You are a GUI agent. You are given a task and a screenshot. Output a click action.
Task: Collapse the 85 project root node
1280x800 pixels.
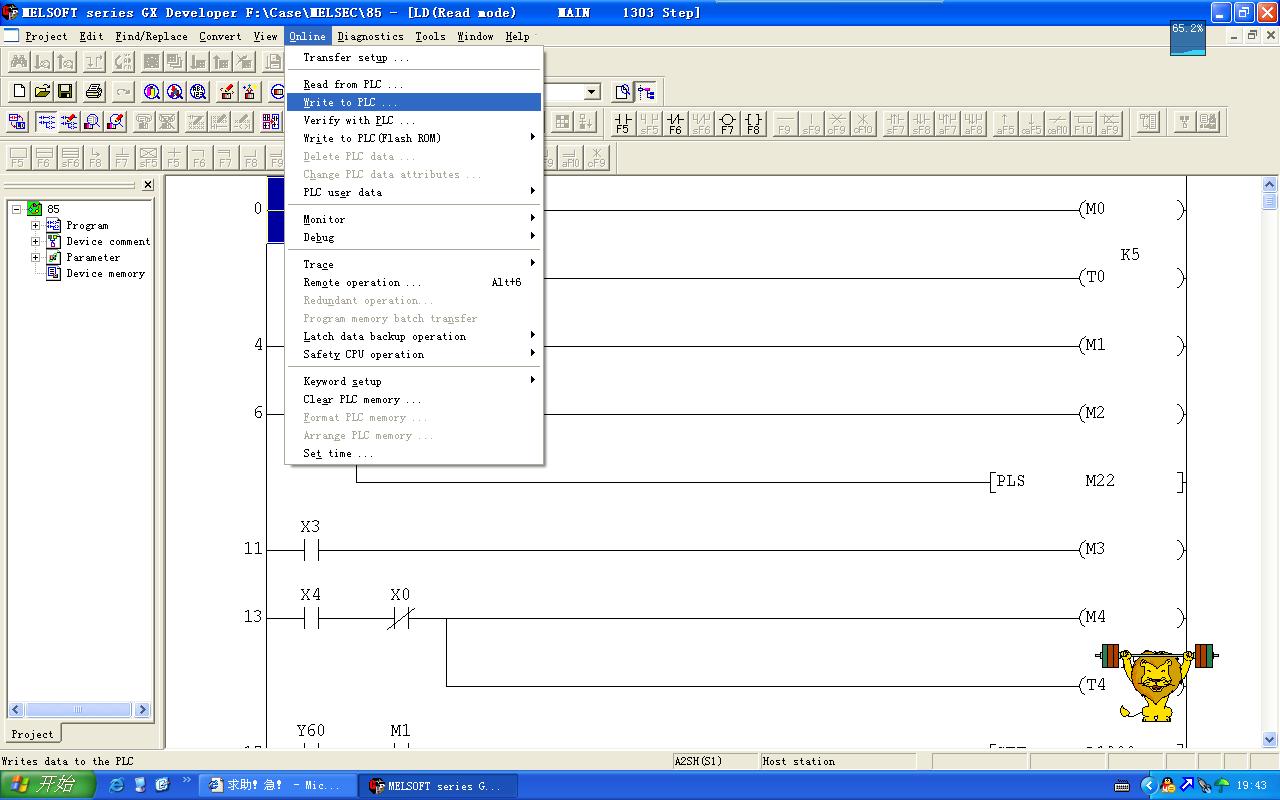[x=17, y=209]
